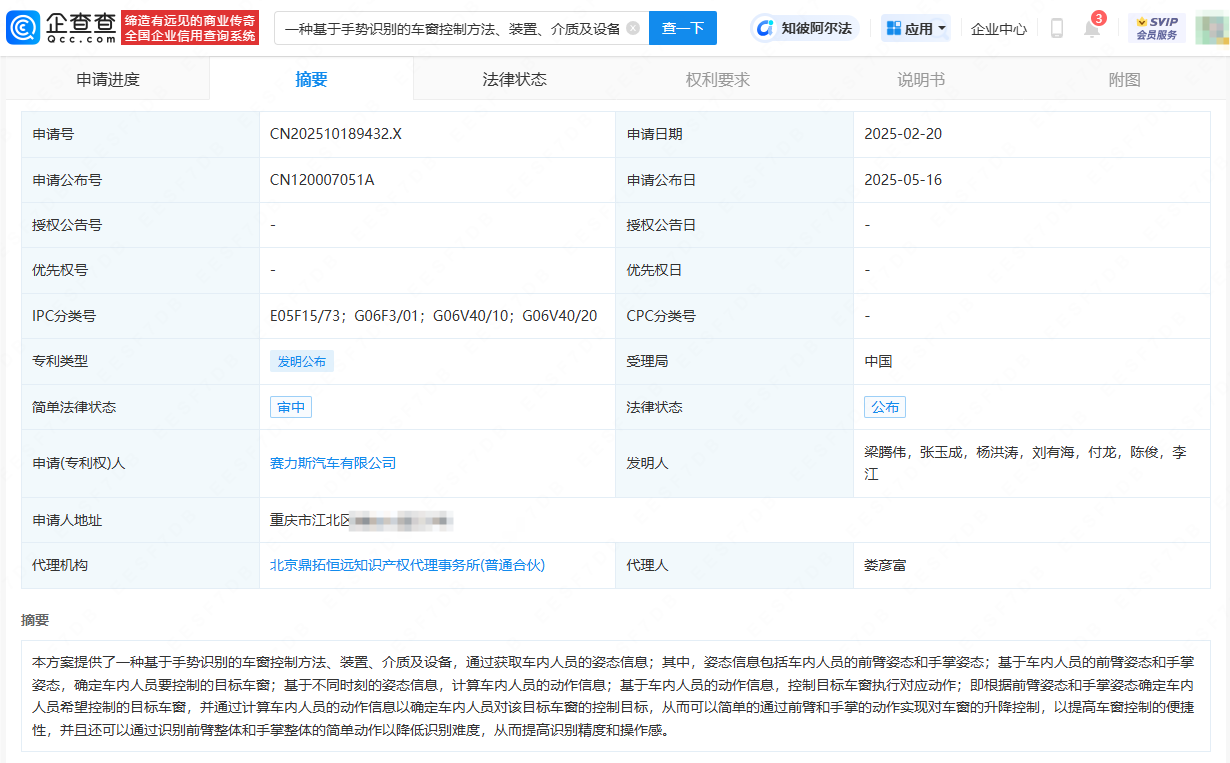Open applicant link 赛力斯汽车有限公司
The height and width of the screenshot is (763, 1230).
333,463
